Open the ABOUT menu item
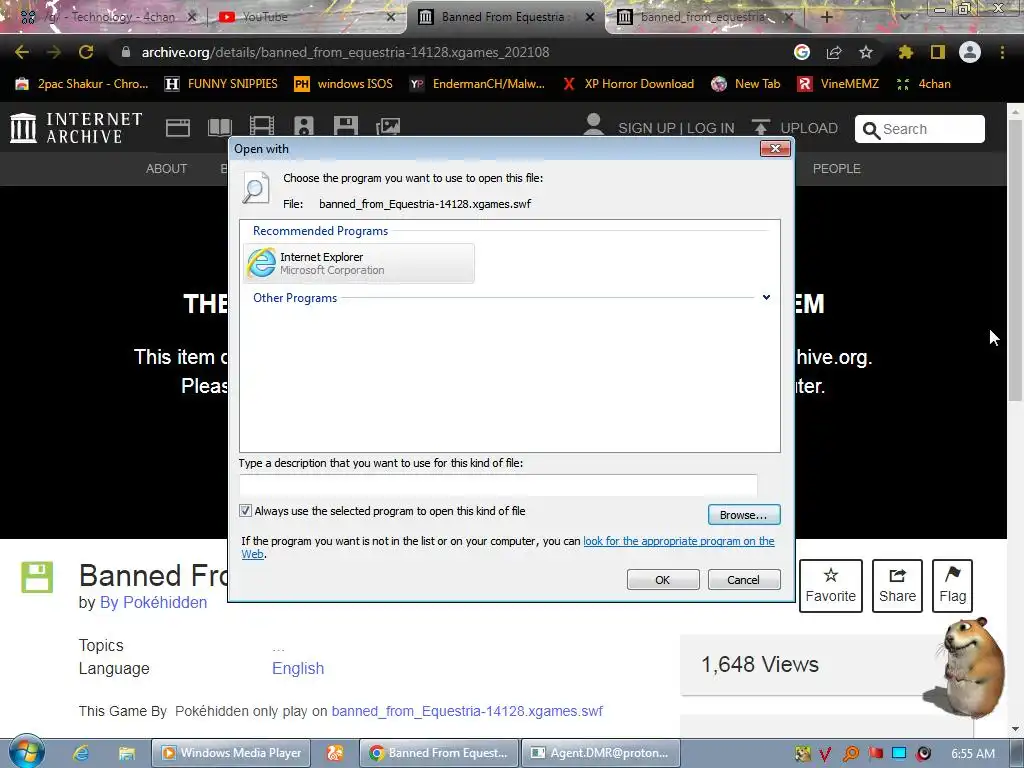The width and height of the screenshot is (1024, 768). coord(166,168)
